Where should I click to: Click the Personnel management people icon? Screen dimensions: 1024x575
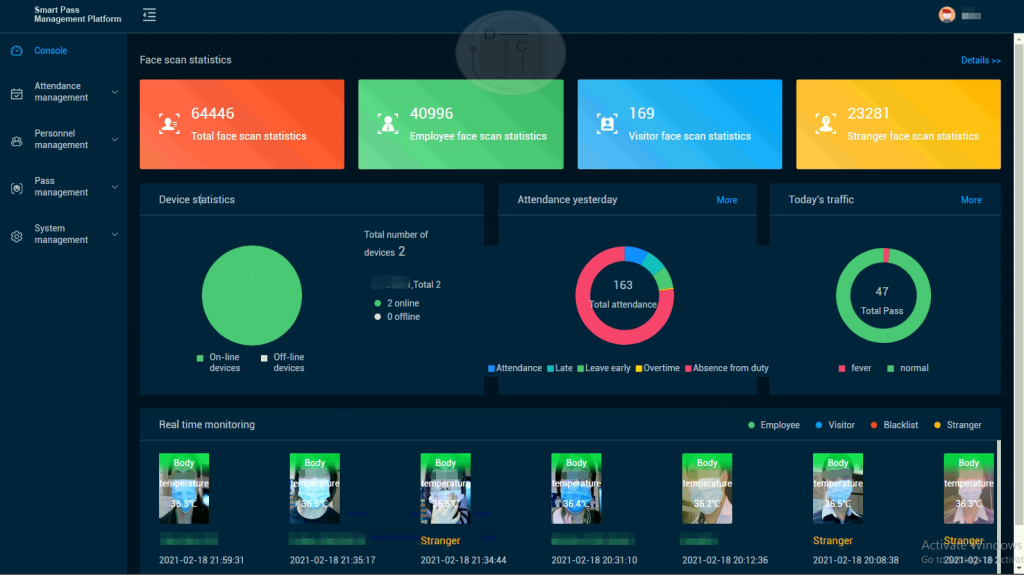pyautogui.click(x=16, y=140)
